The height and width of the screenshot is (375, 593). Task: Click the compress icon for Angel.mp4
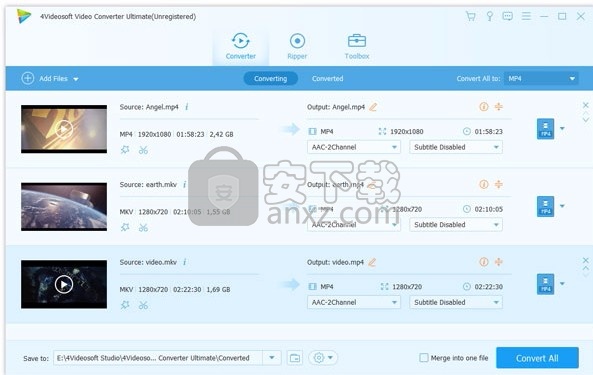point(499,107)
